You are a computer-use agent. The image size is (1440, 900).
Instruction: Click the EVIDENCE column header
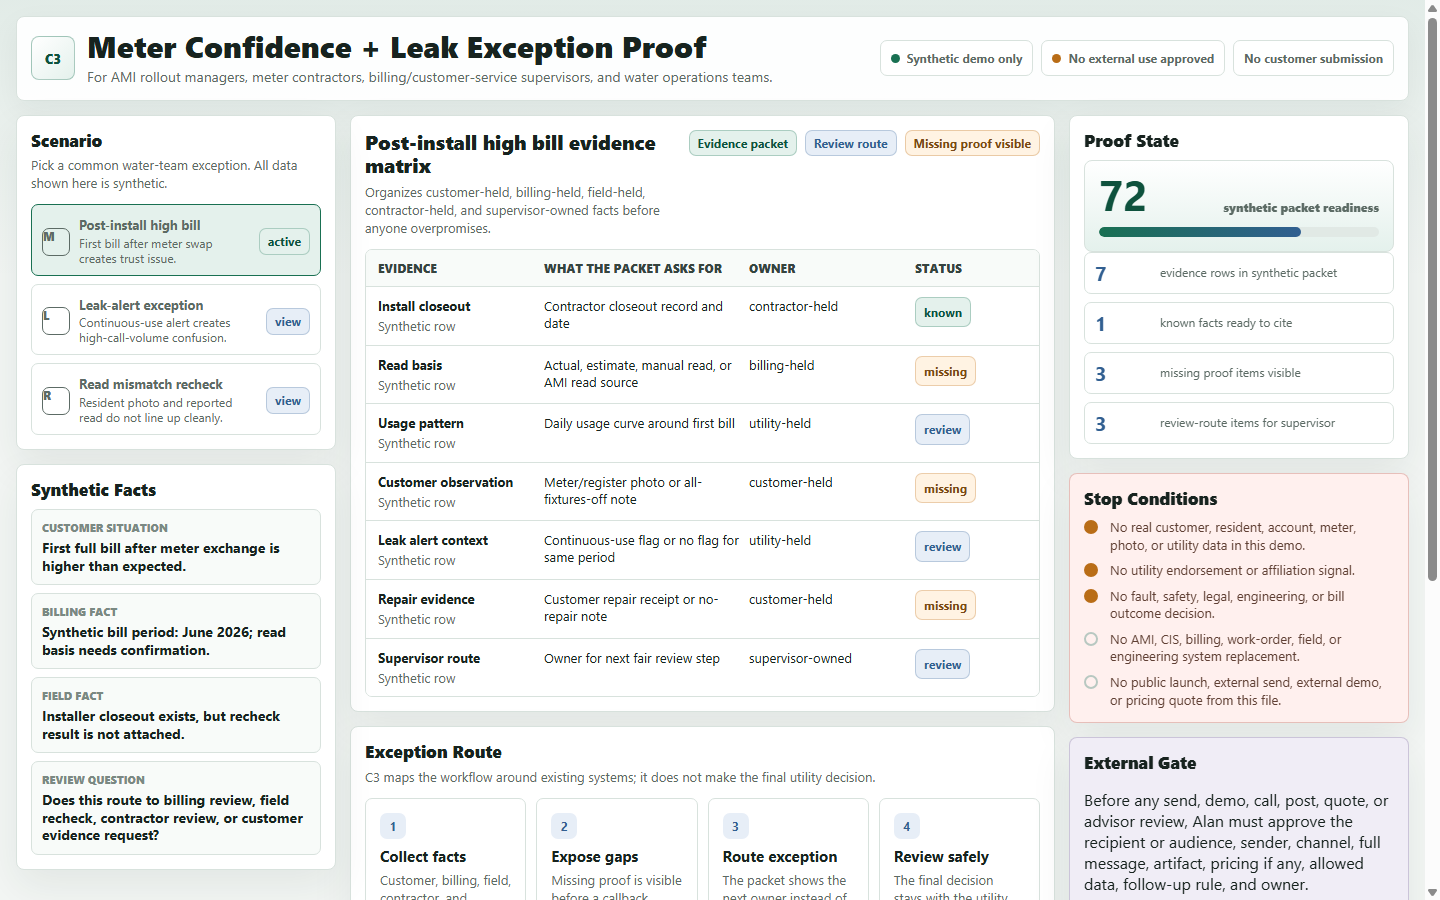[408, 269]
